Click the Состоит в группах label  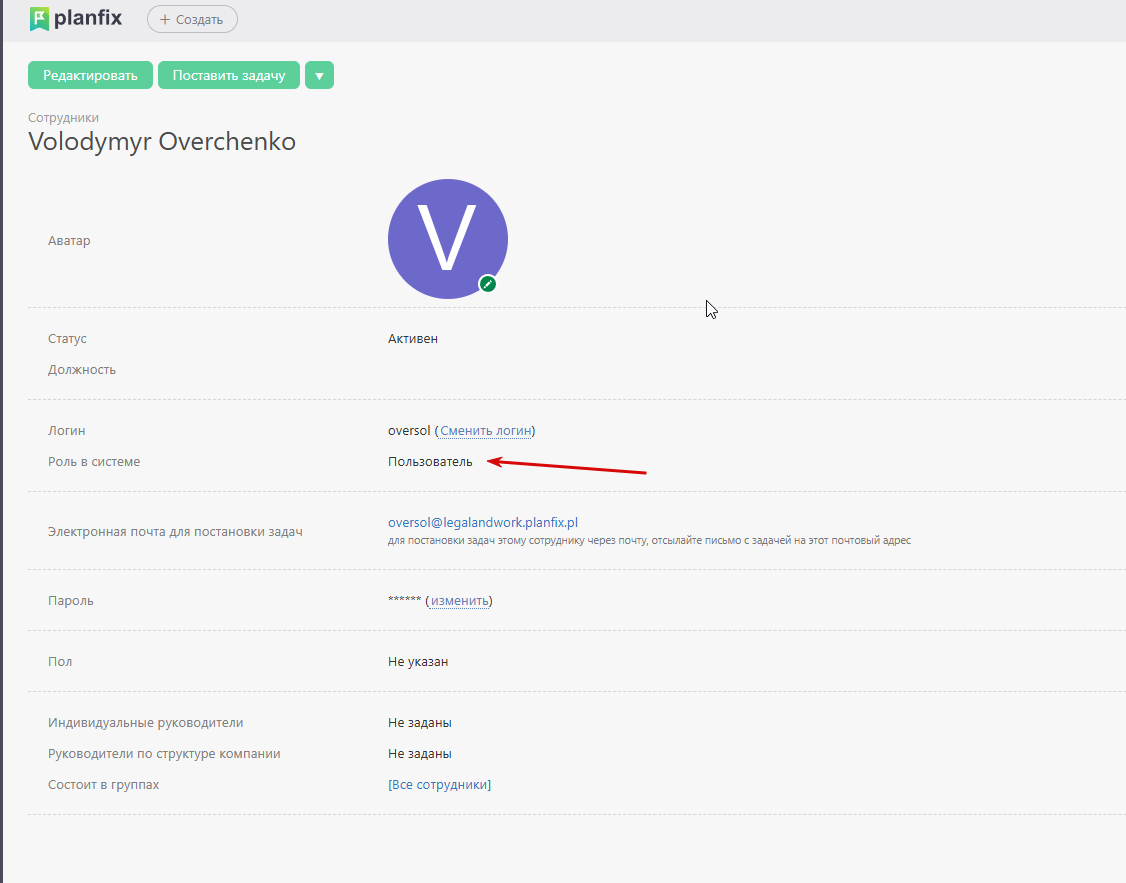coord(103,785)
